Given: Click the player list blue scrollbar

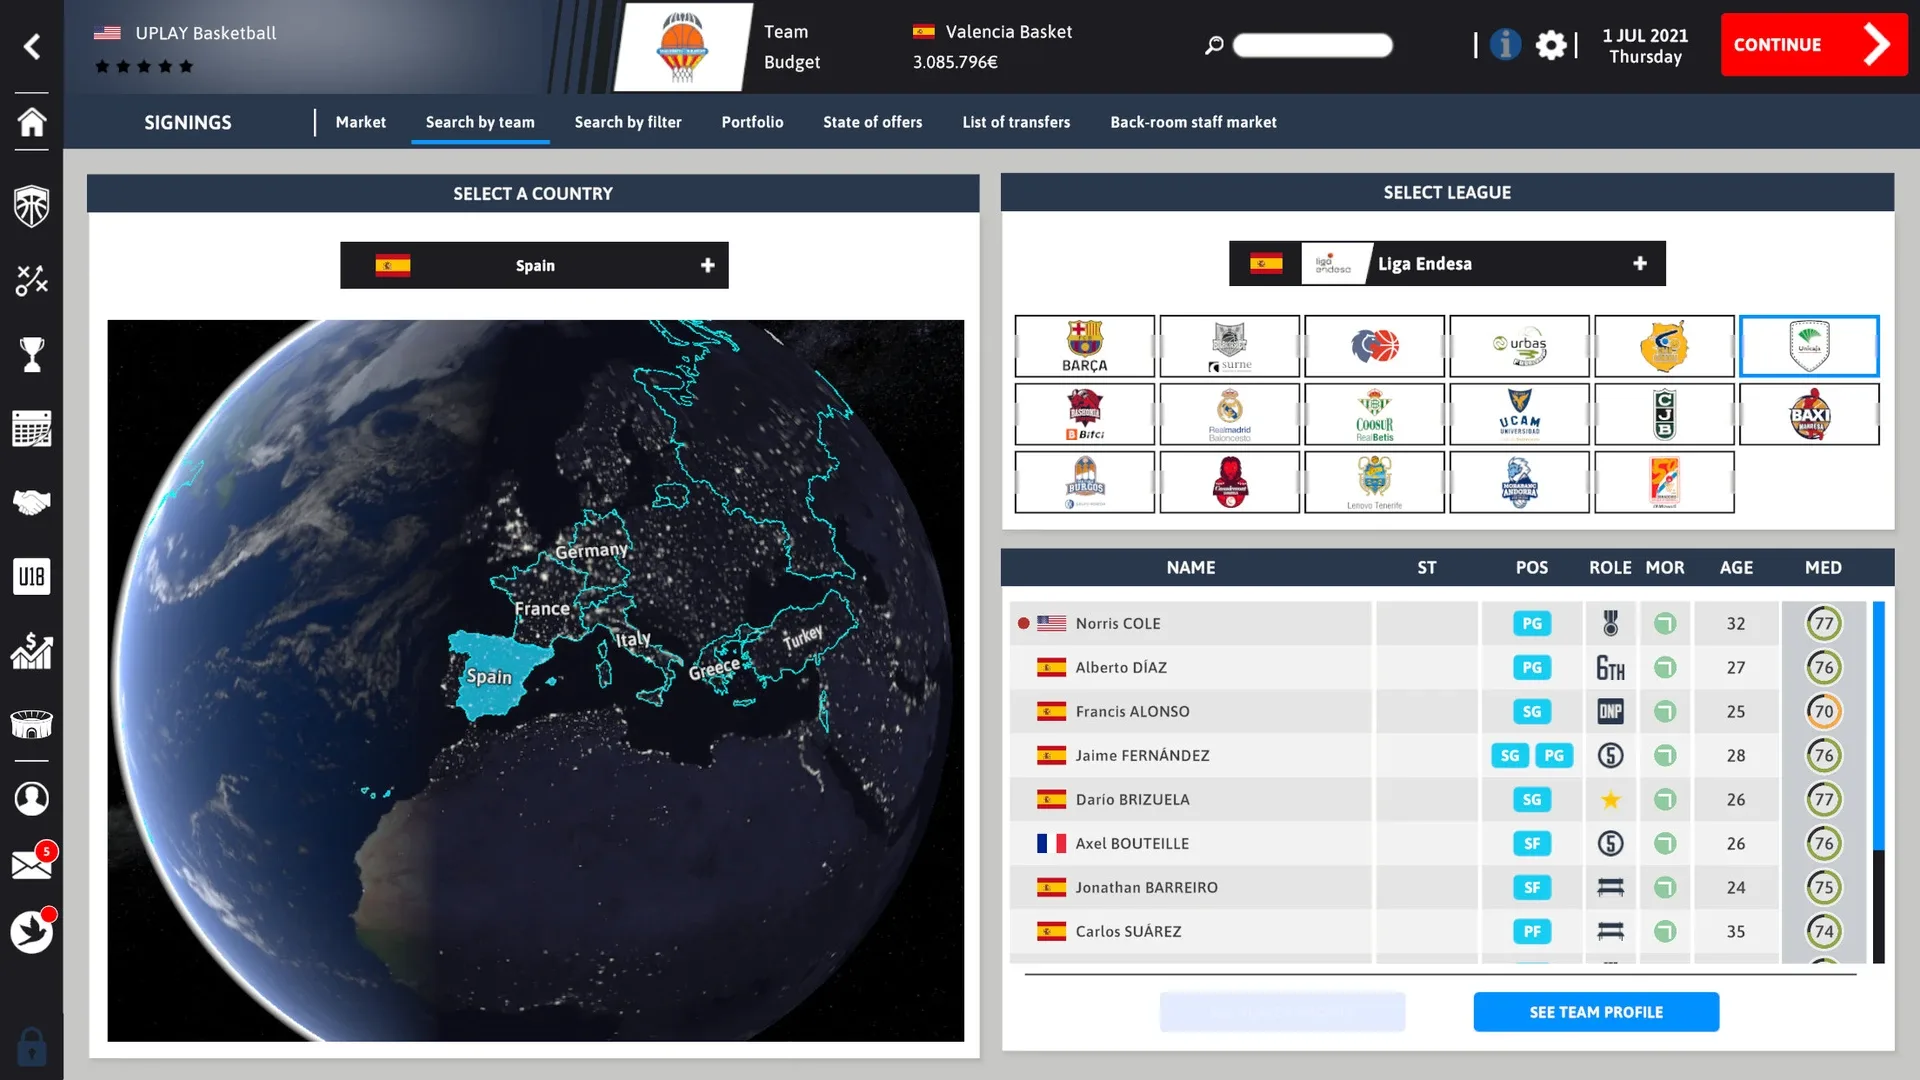Looking at the screenshot, I should tap(1878, 725).
